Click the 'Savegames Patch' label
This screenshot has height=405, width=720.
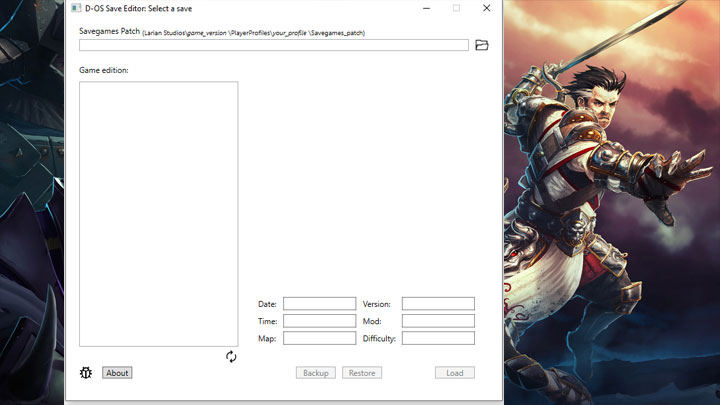[x=109, y=31]
